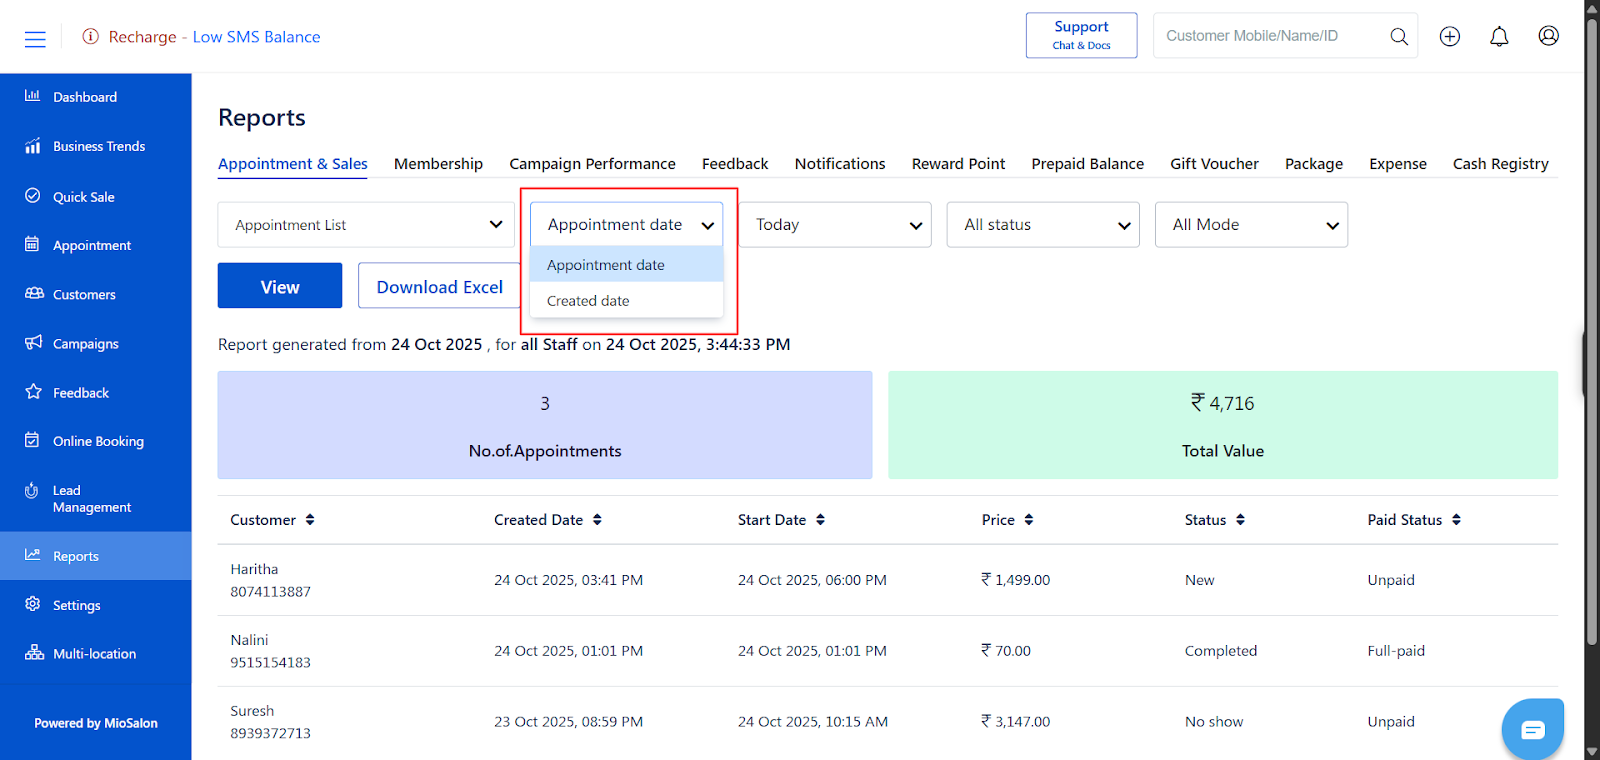Viewport: 1600px width, 760px height.
Task: Click the Settings gear icon
Action: click(x=33, y=604)
